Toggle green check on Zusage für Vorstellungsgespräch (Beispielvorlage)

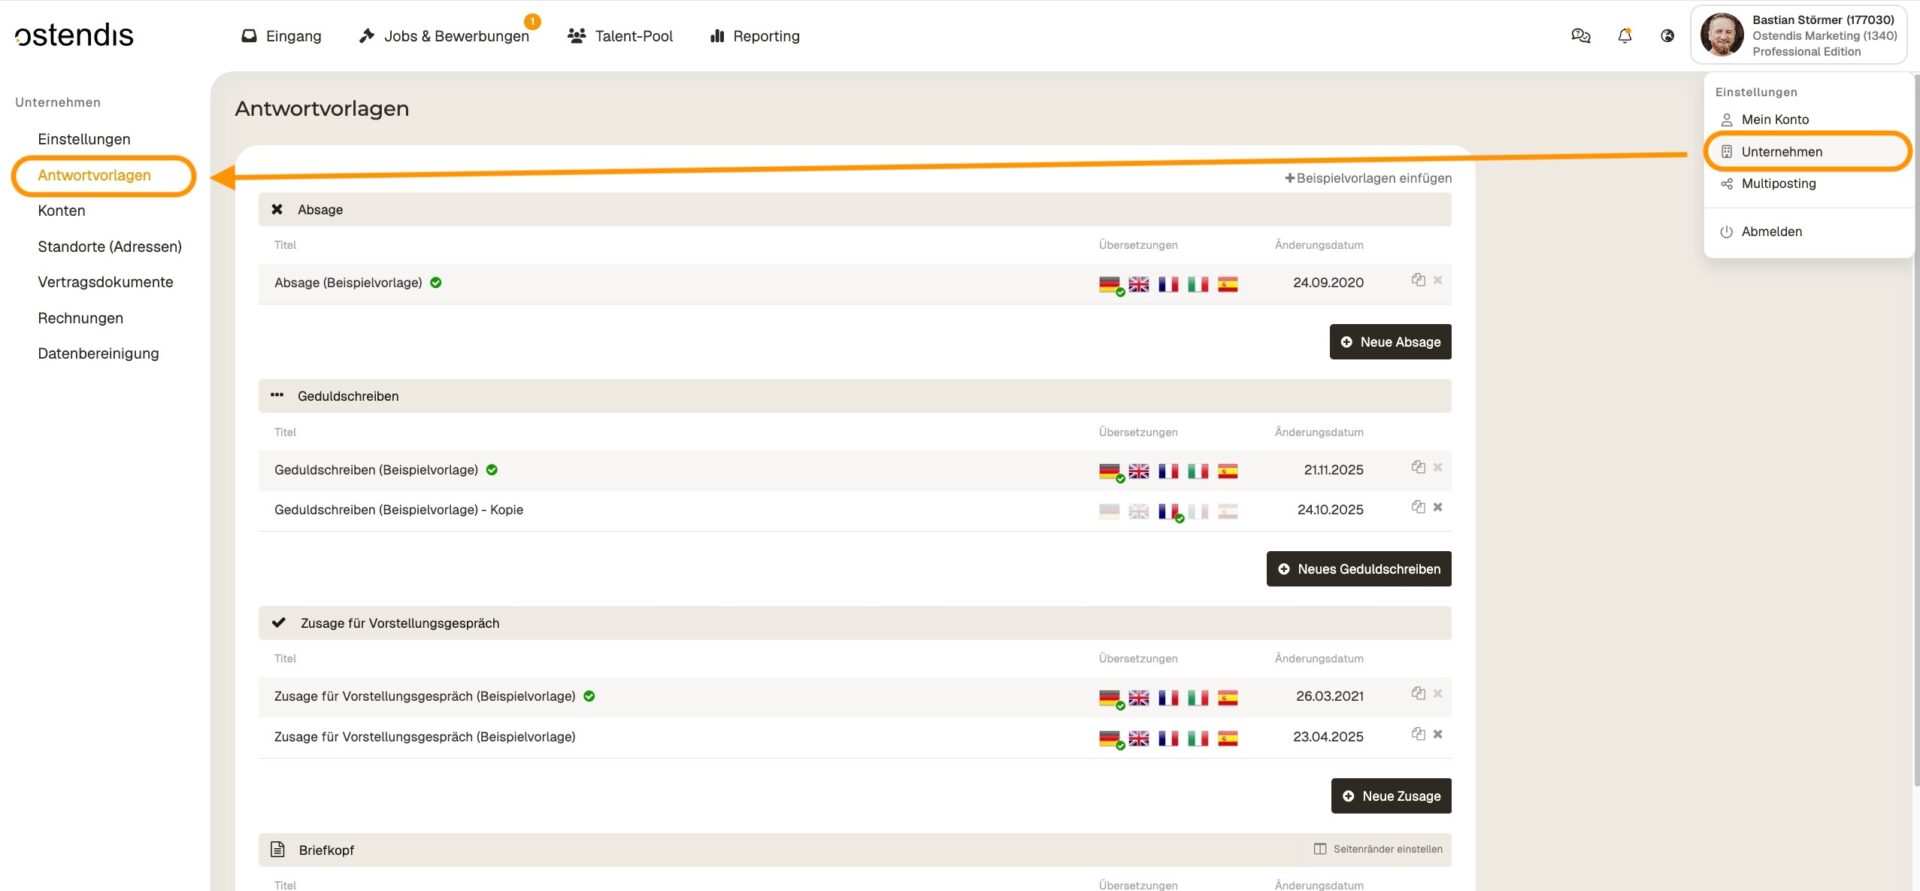589,697
